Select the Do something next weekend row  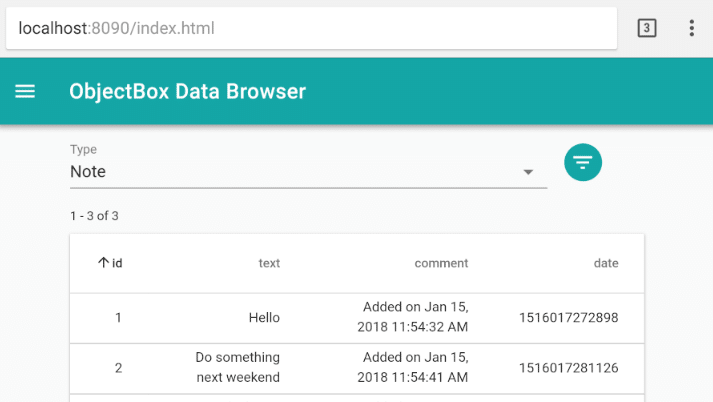pos(357,368)
